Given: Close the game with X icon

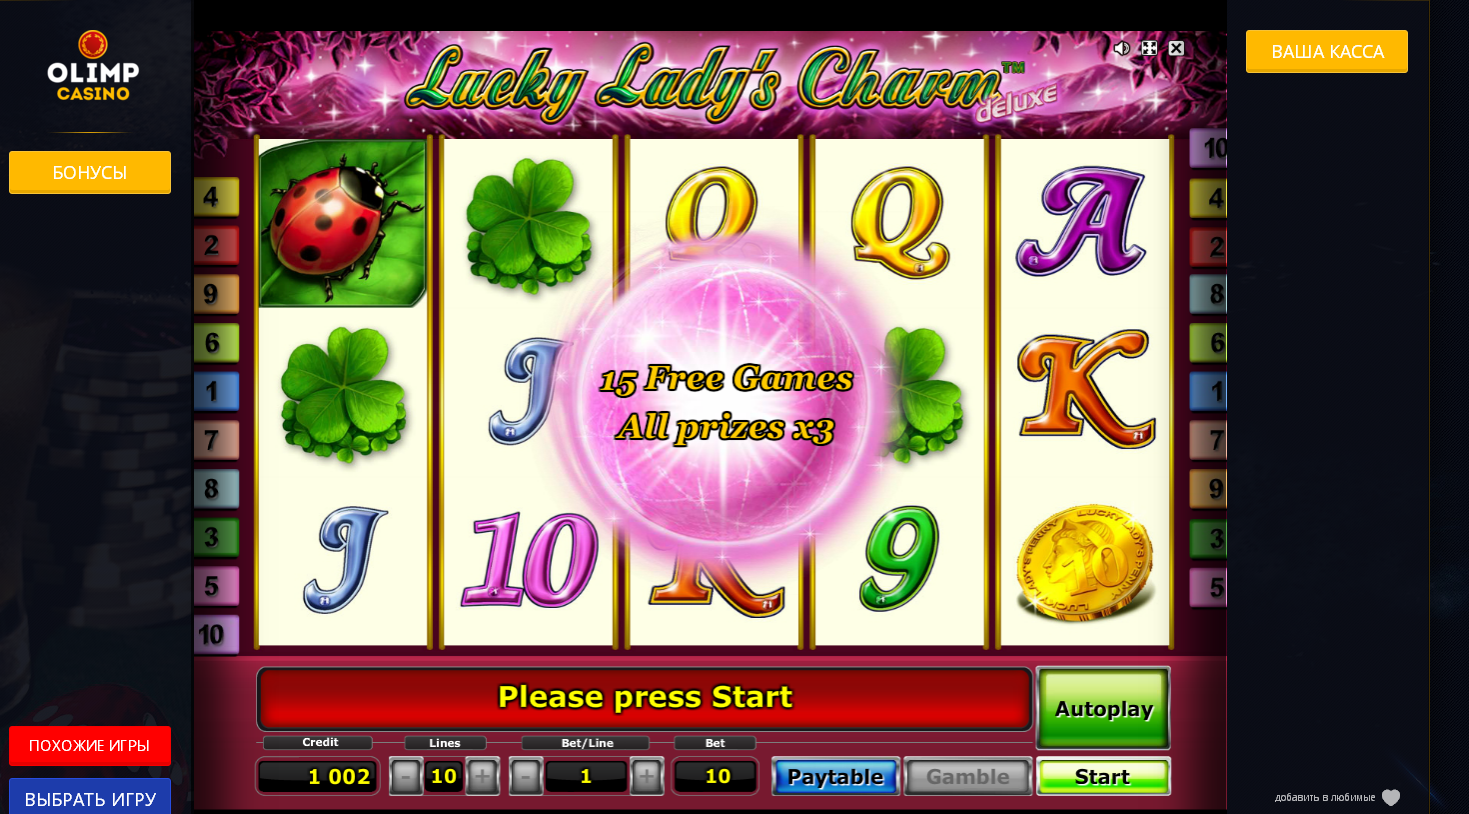Looking at the screenshot, I should point(1177,48).
